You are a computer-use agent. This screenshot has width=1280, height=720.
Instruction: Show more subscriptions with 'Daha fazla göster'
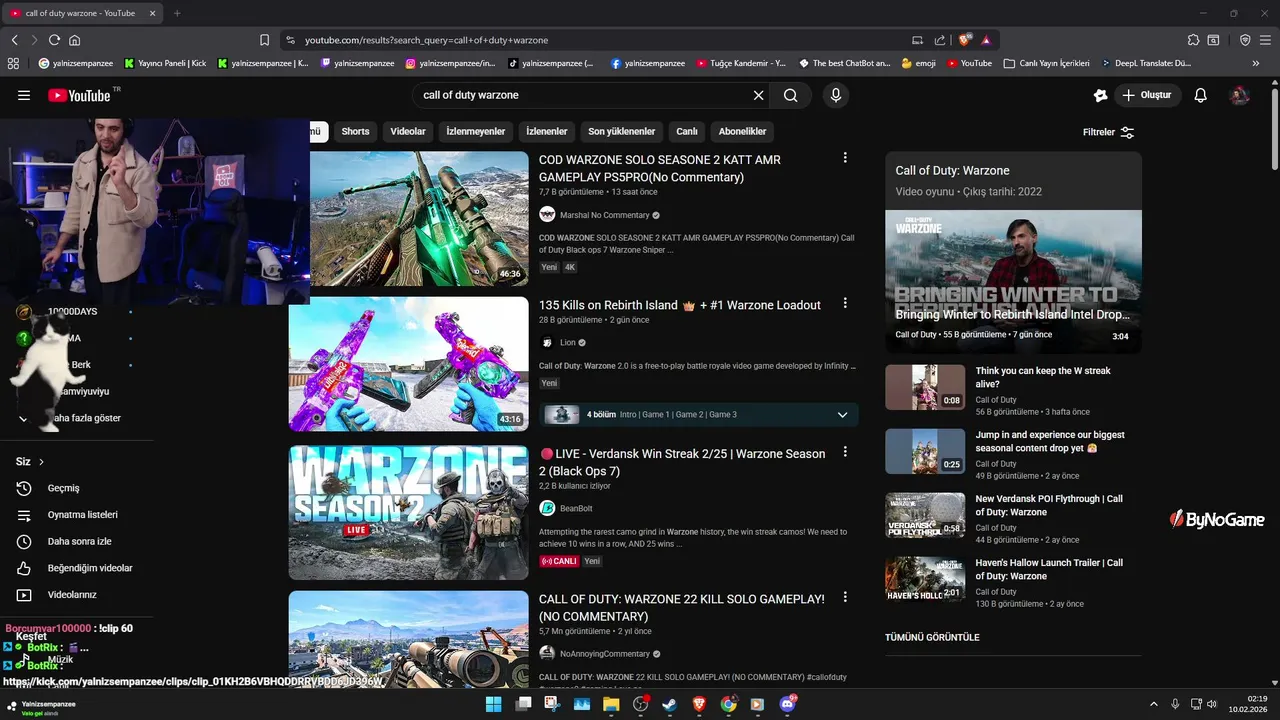click(68, 418)
